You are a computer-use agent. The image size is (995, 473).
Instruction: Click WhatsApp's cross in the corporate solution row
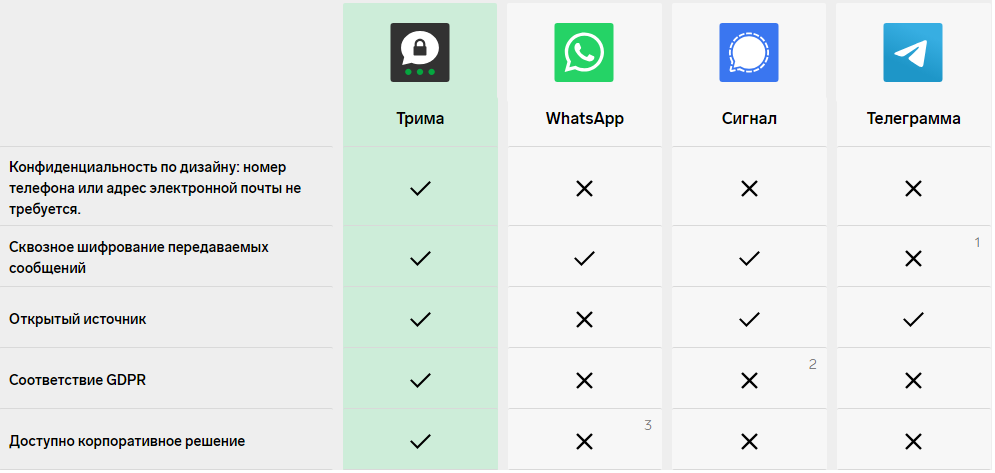click(584, 441)
